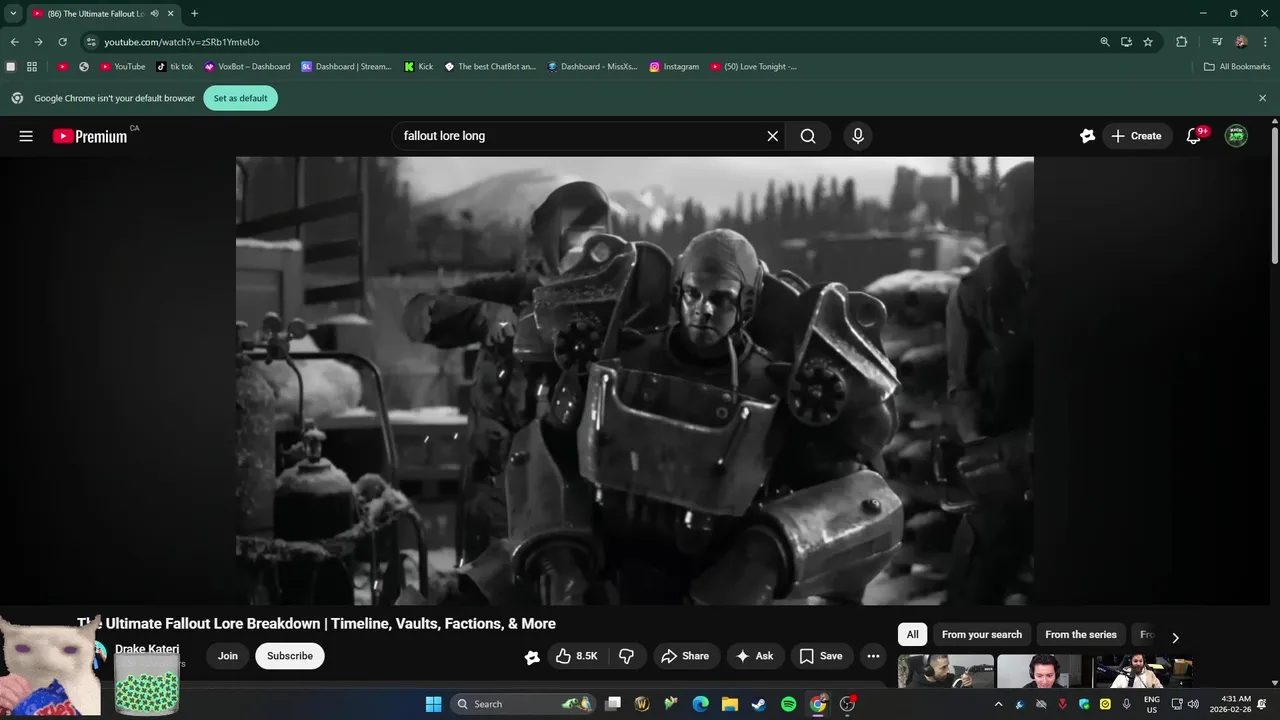Like the video with 8.5K likes
Viewport: 1280px width, 720px height.
(576, 656)
